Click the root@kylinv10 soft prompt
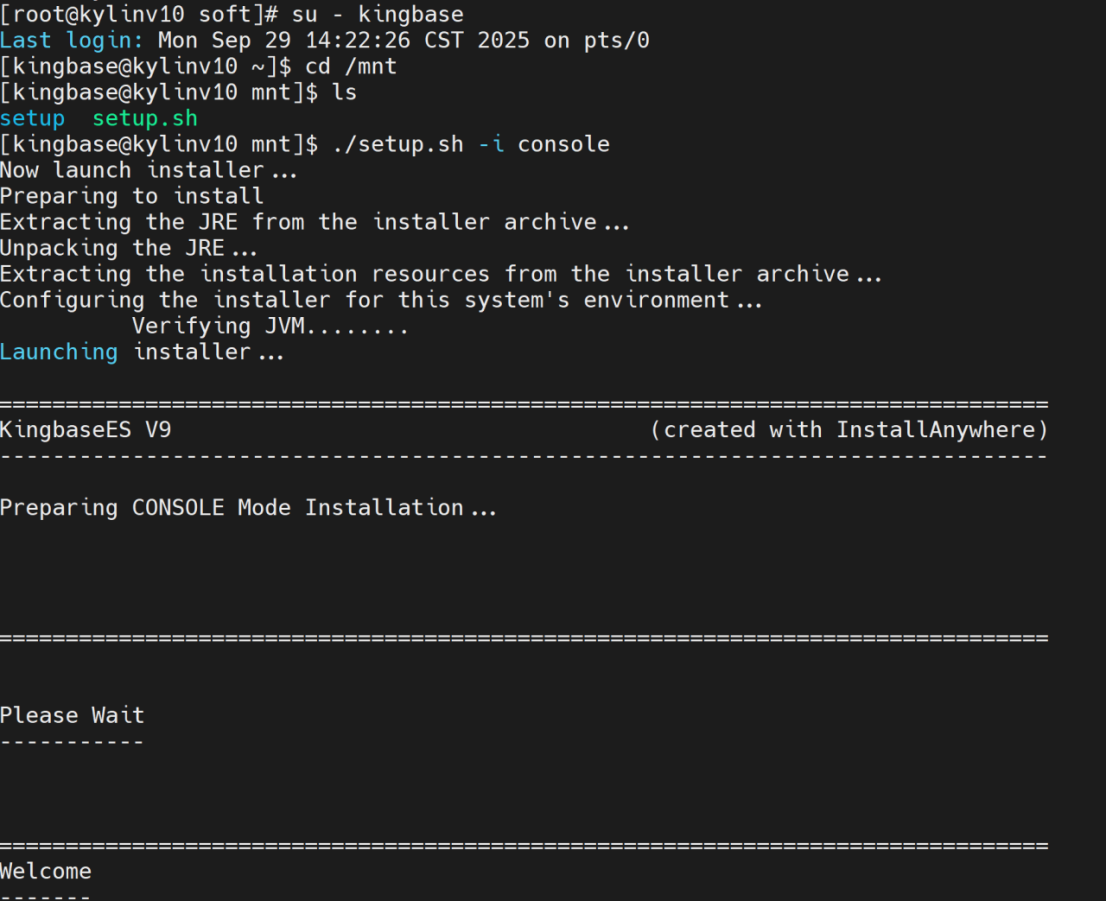The image size is (1106, 902). point(138,15)
